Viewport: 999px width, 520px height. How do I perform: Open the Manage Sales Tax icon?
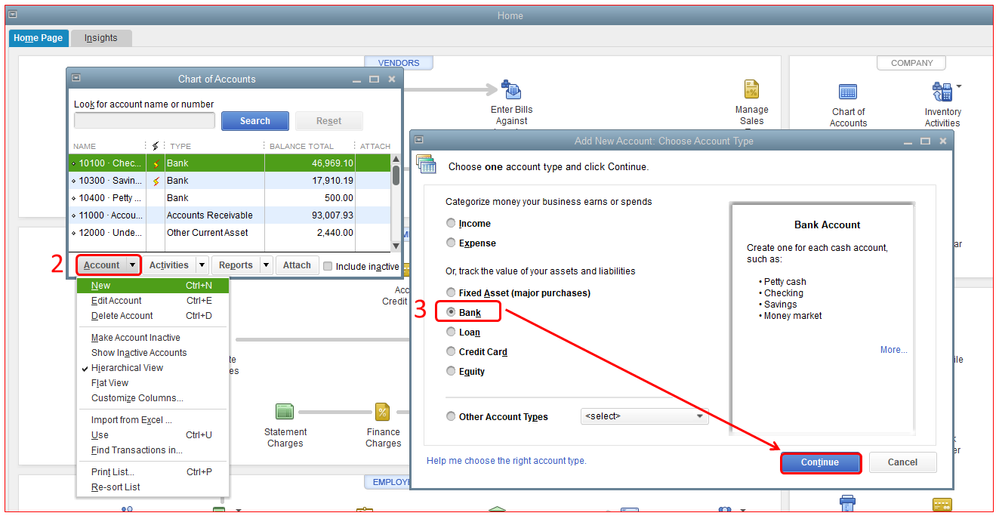[x=751, y=90]
